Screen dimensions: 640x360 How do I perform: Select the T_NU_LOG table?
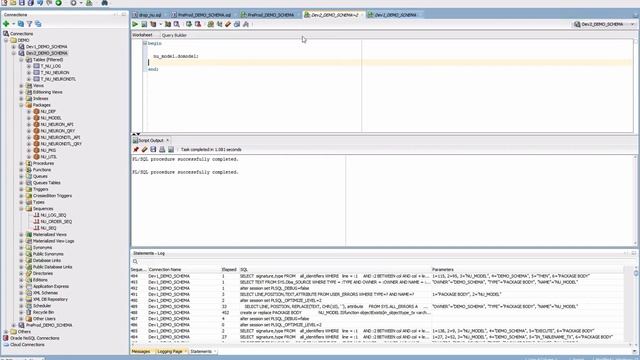51,66
